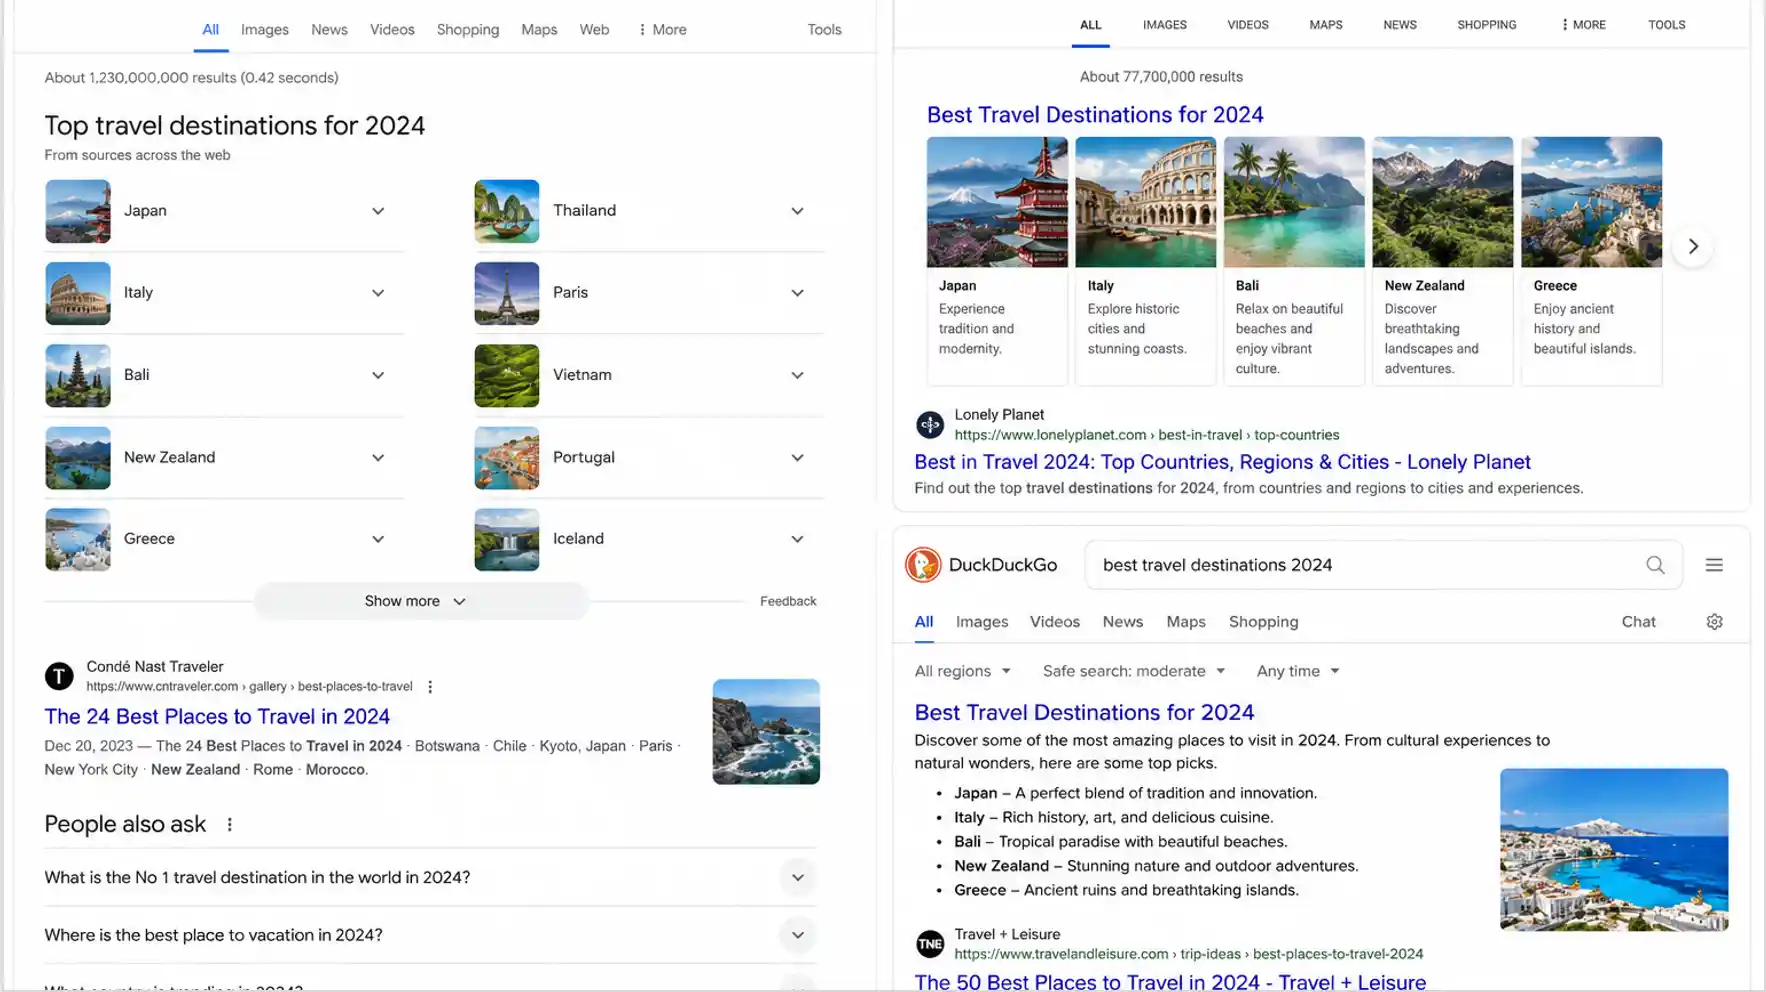Click the Italy Colosseum thumbnail in Google list

coord(78,293)
